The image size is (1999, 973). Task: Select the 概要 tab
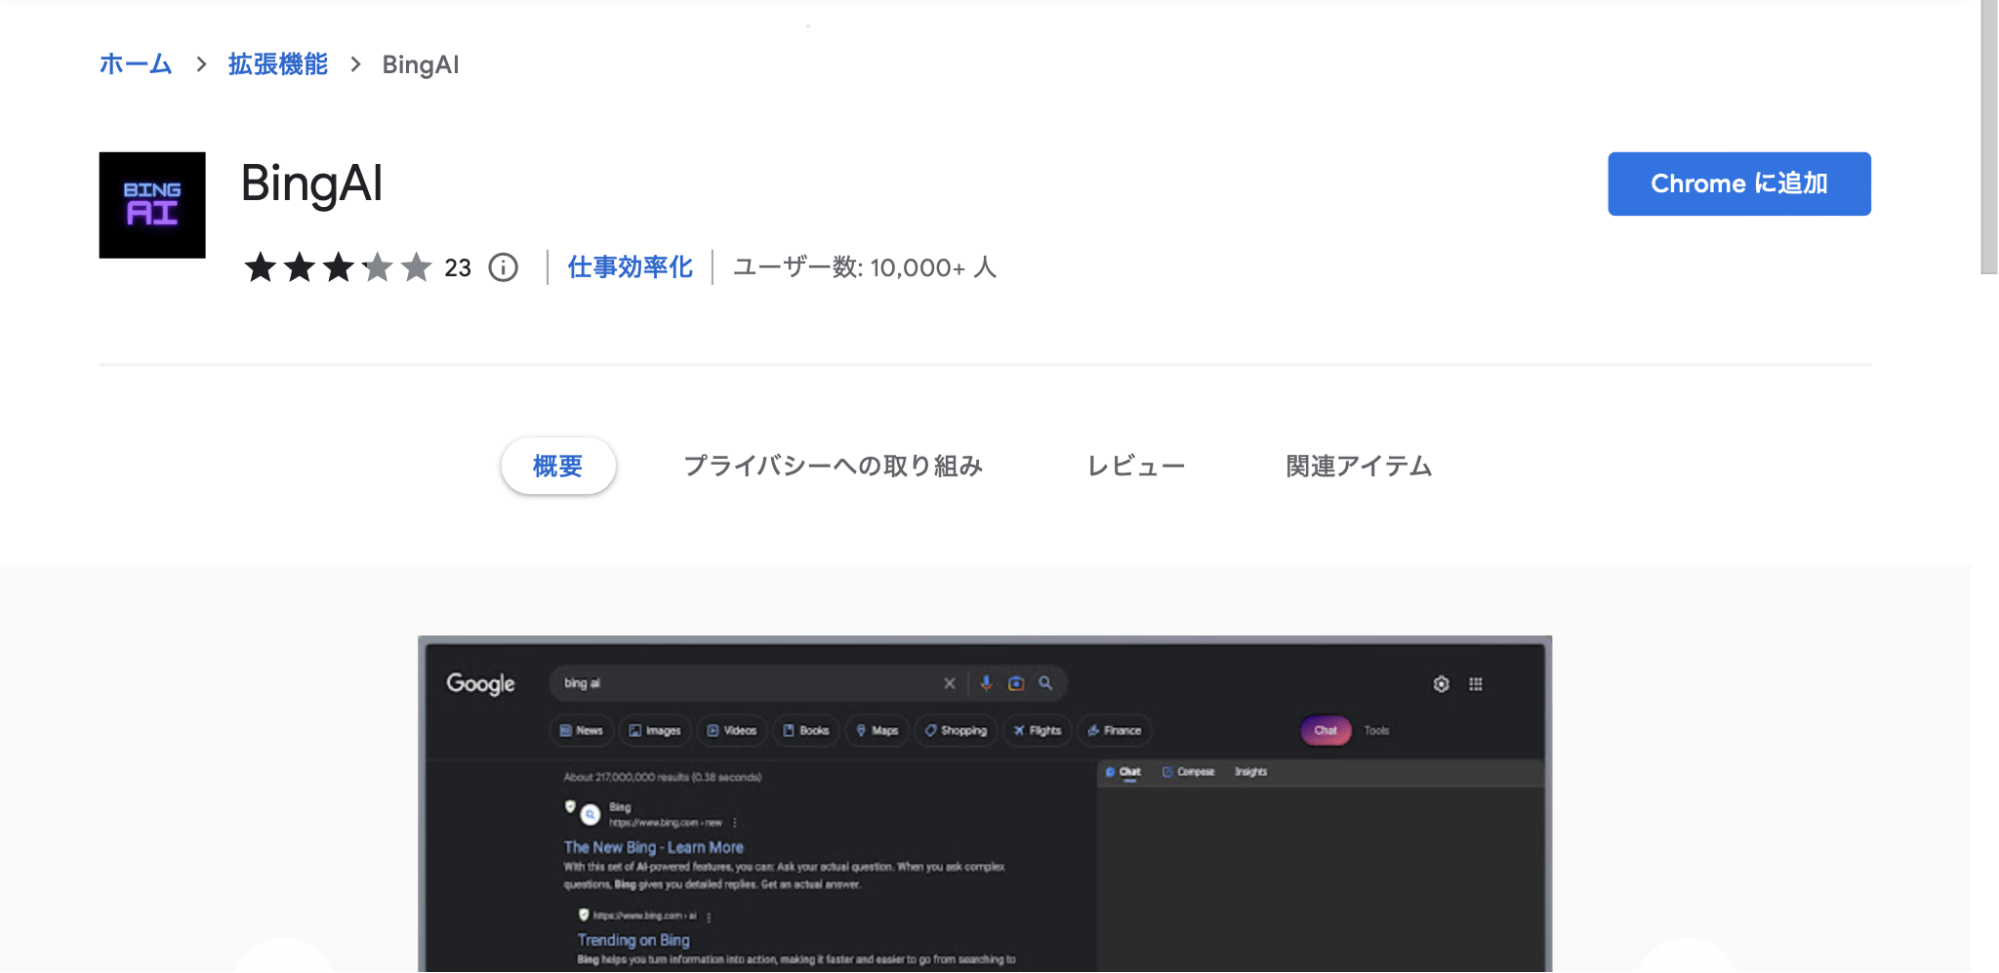pos(558,466)
